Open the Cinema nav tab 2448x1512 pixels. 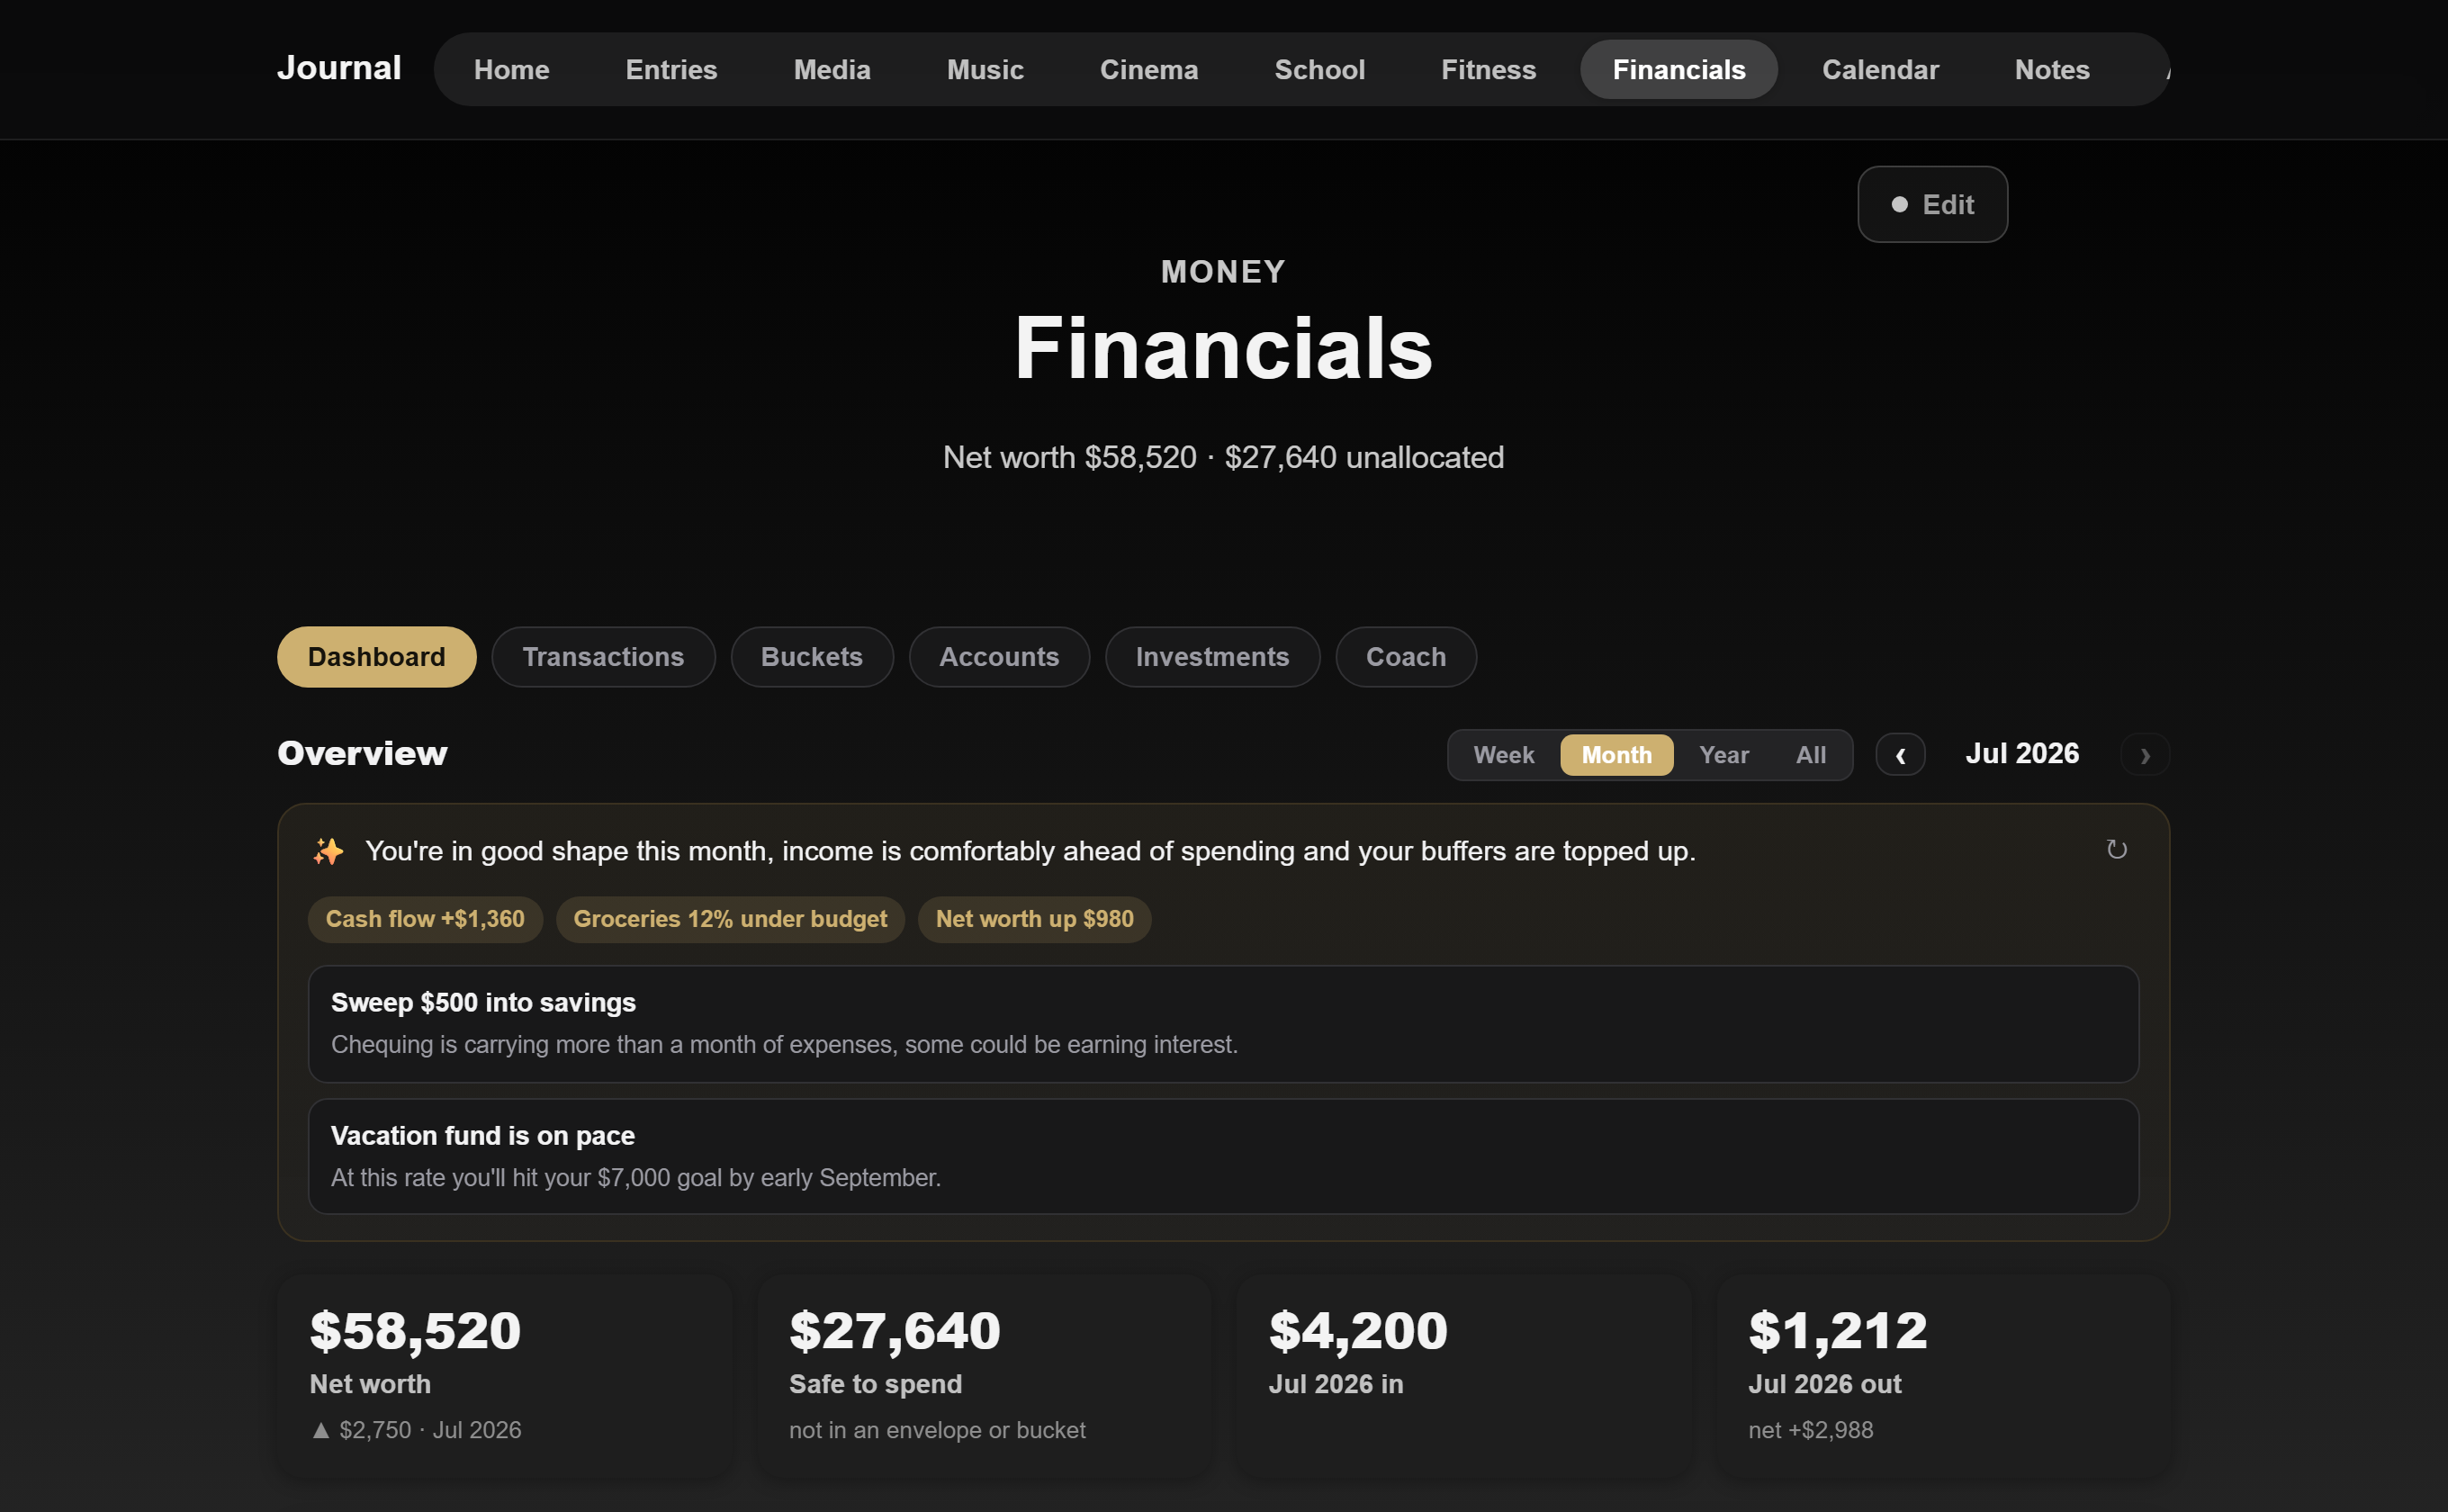tap(1148, 69)
